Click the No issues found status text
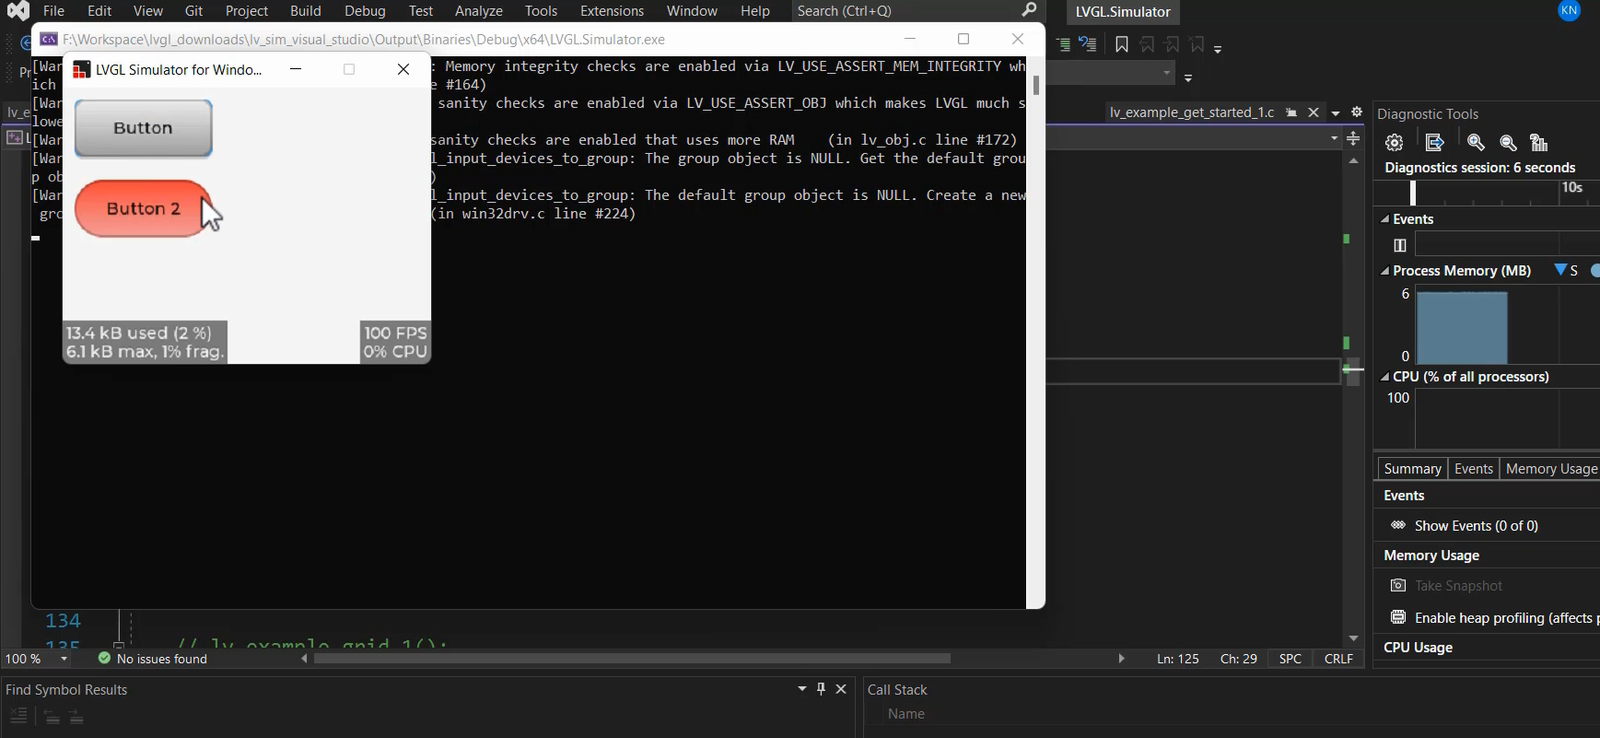Viewport: 1600px width, 738px height. (162, 659)
